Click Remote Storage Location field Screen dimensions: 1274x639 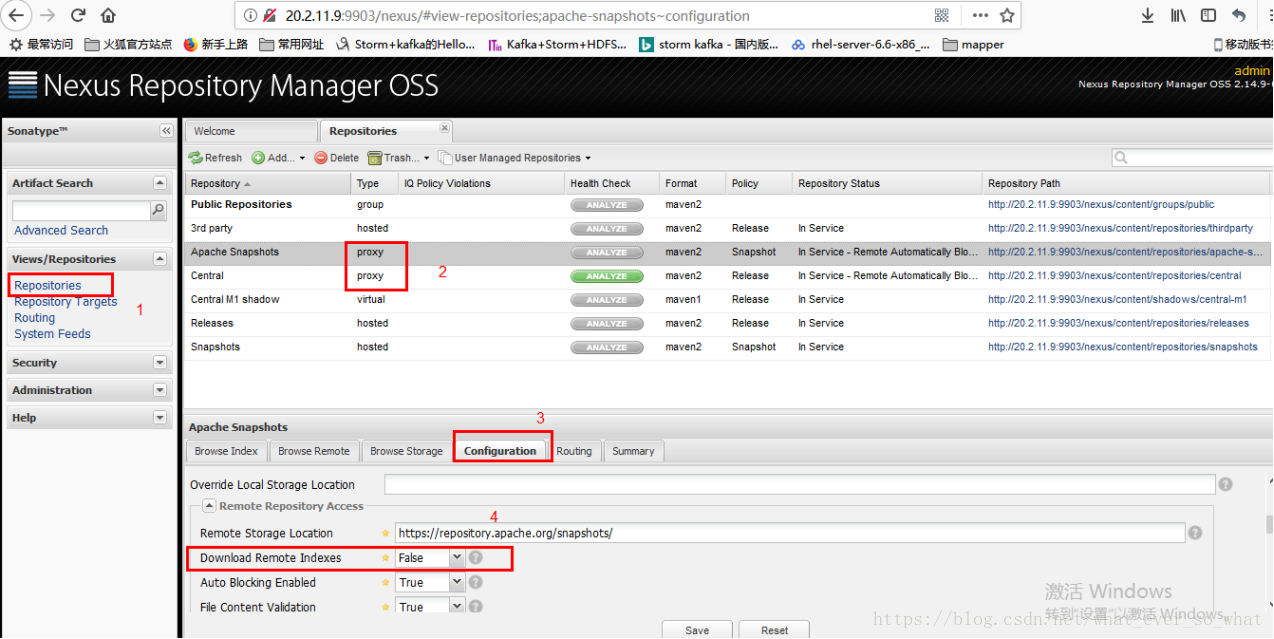coord(790,533)
